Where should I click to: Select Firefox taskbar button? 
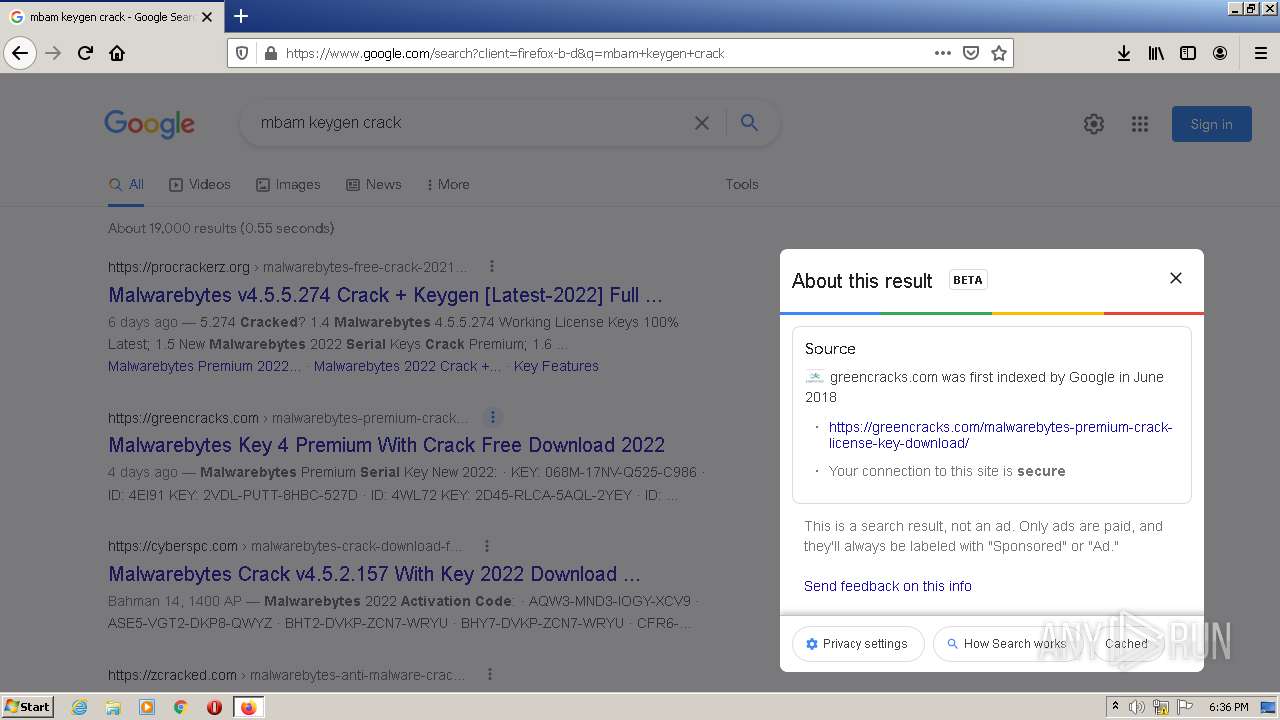click(248, 707)
